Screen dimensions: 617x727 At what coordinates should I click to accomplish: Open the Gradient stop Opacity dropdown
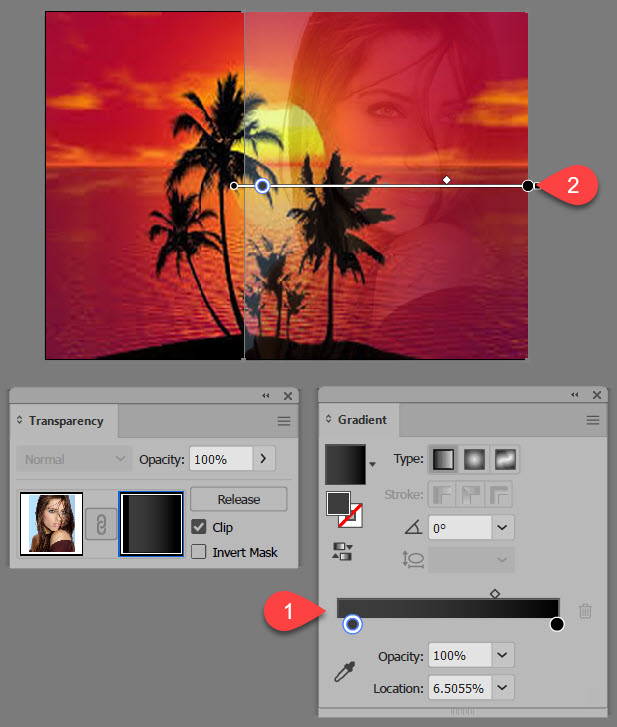(x=503, y=655)
